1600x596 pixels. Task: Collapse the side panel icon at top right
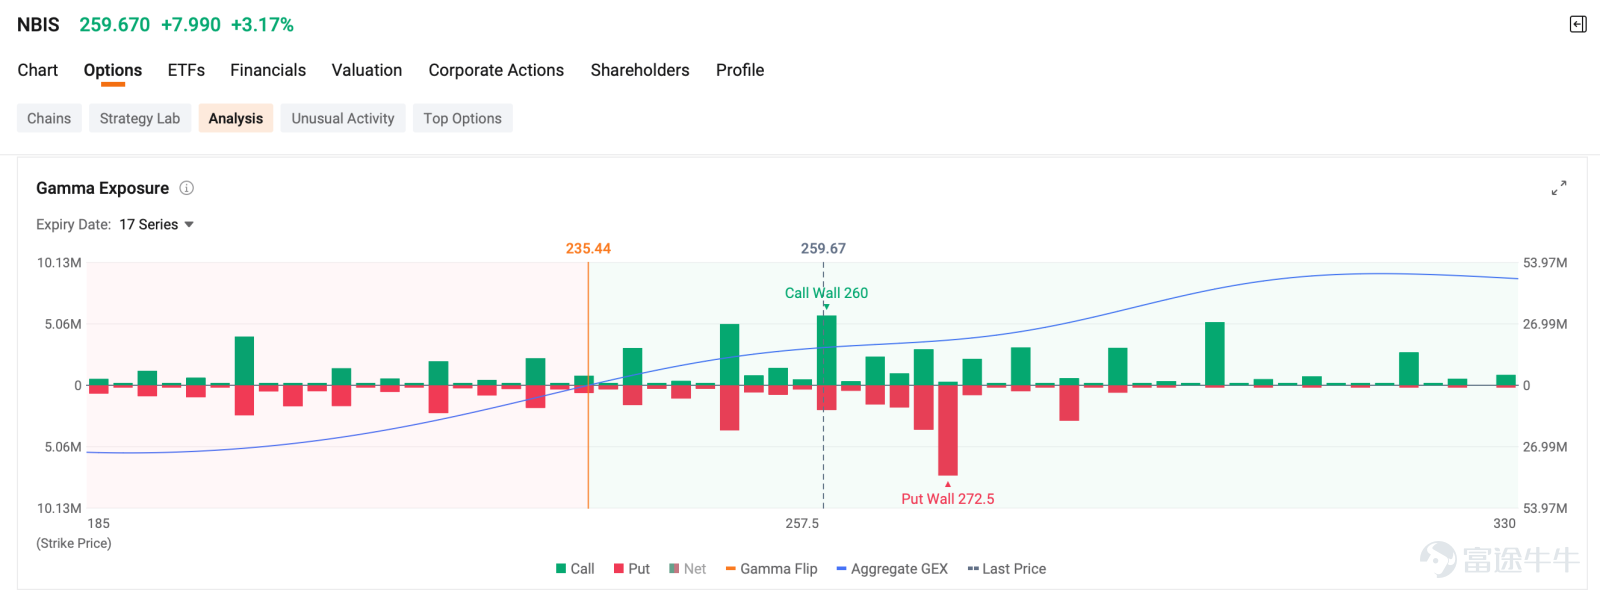point(1578,25)
